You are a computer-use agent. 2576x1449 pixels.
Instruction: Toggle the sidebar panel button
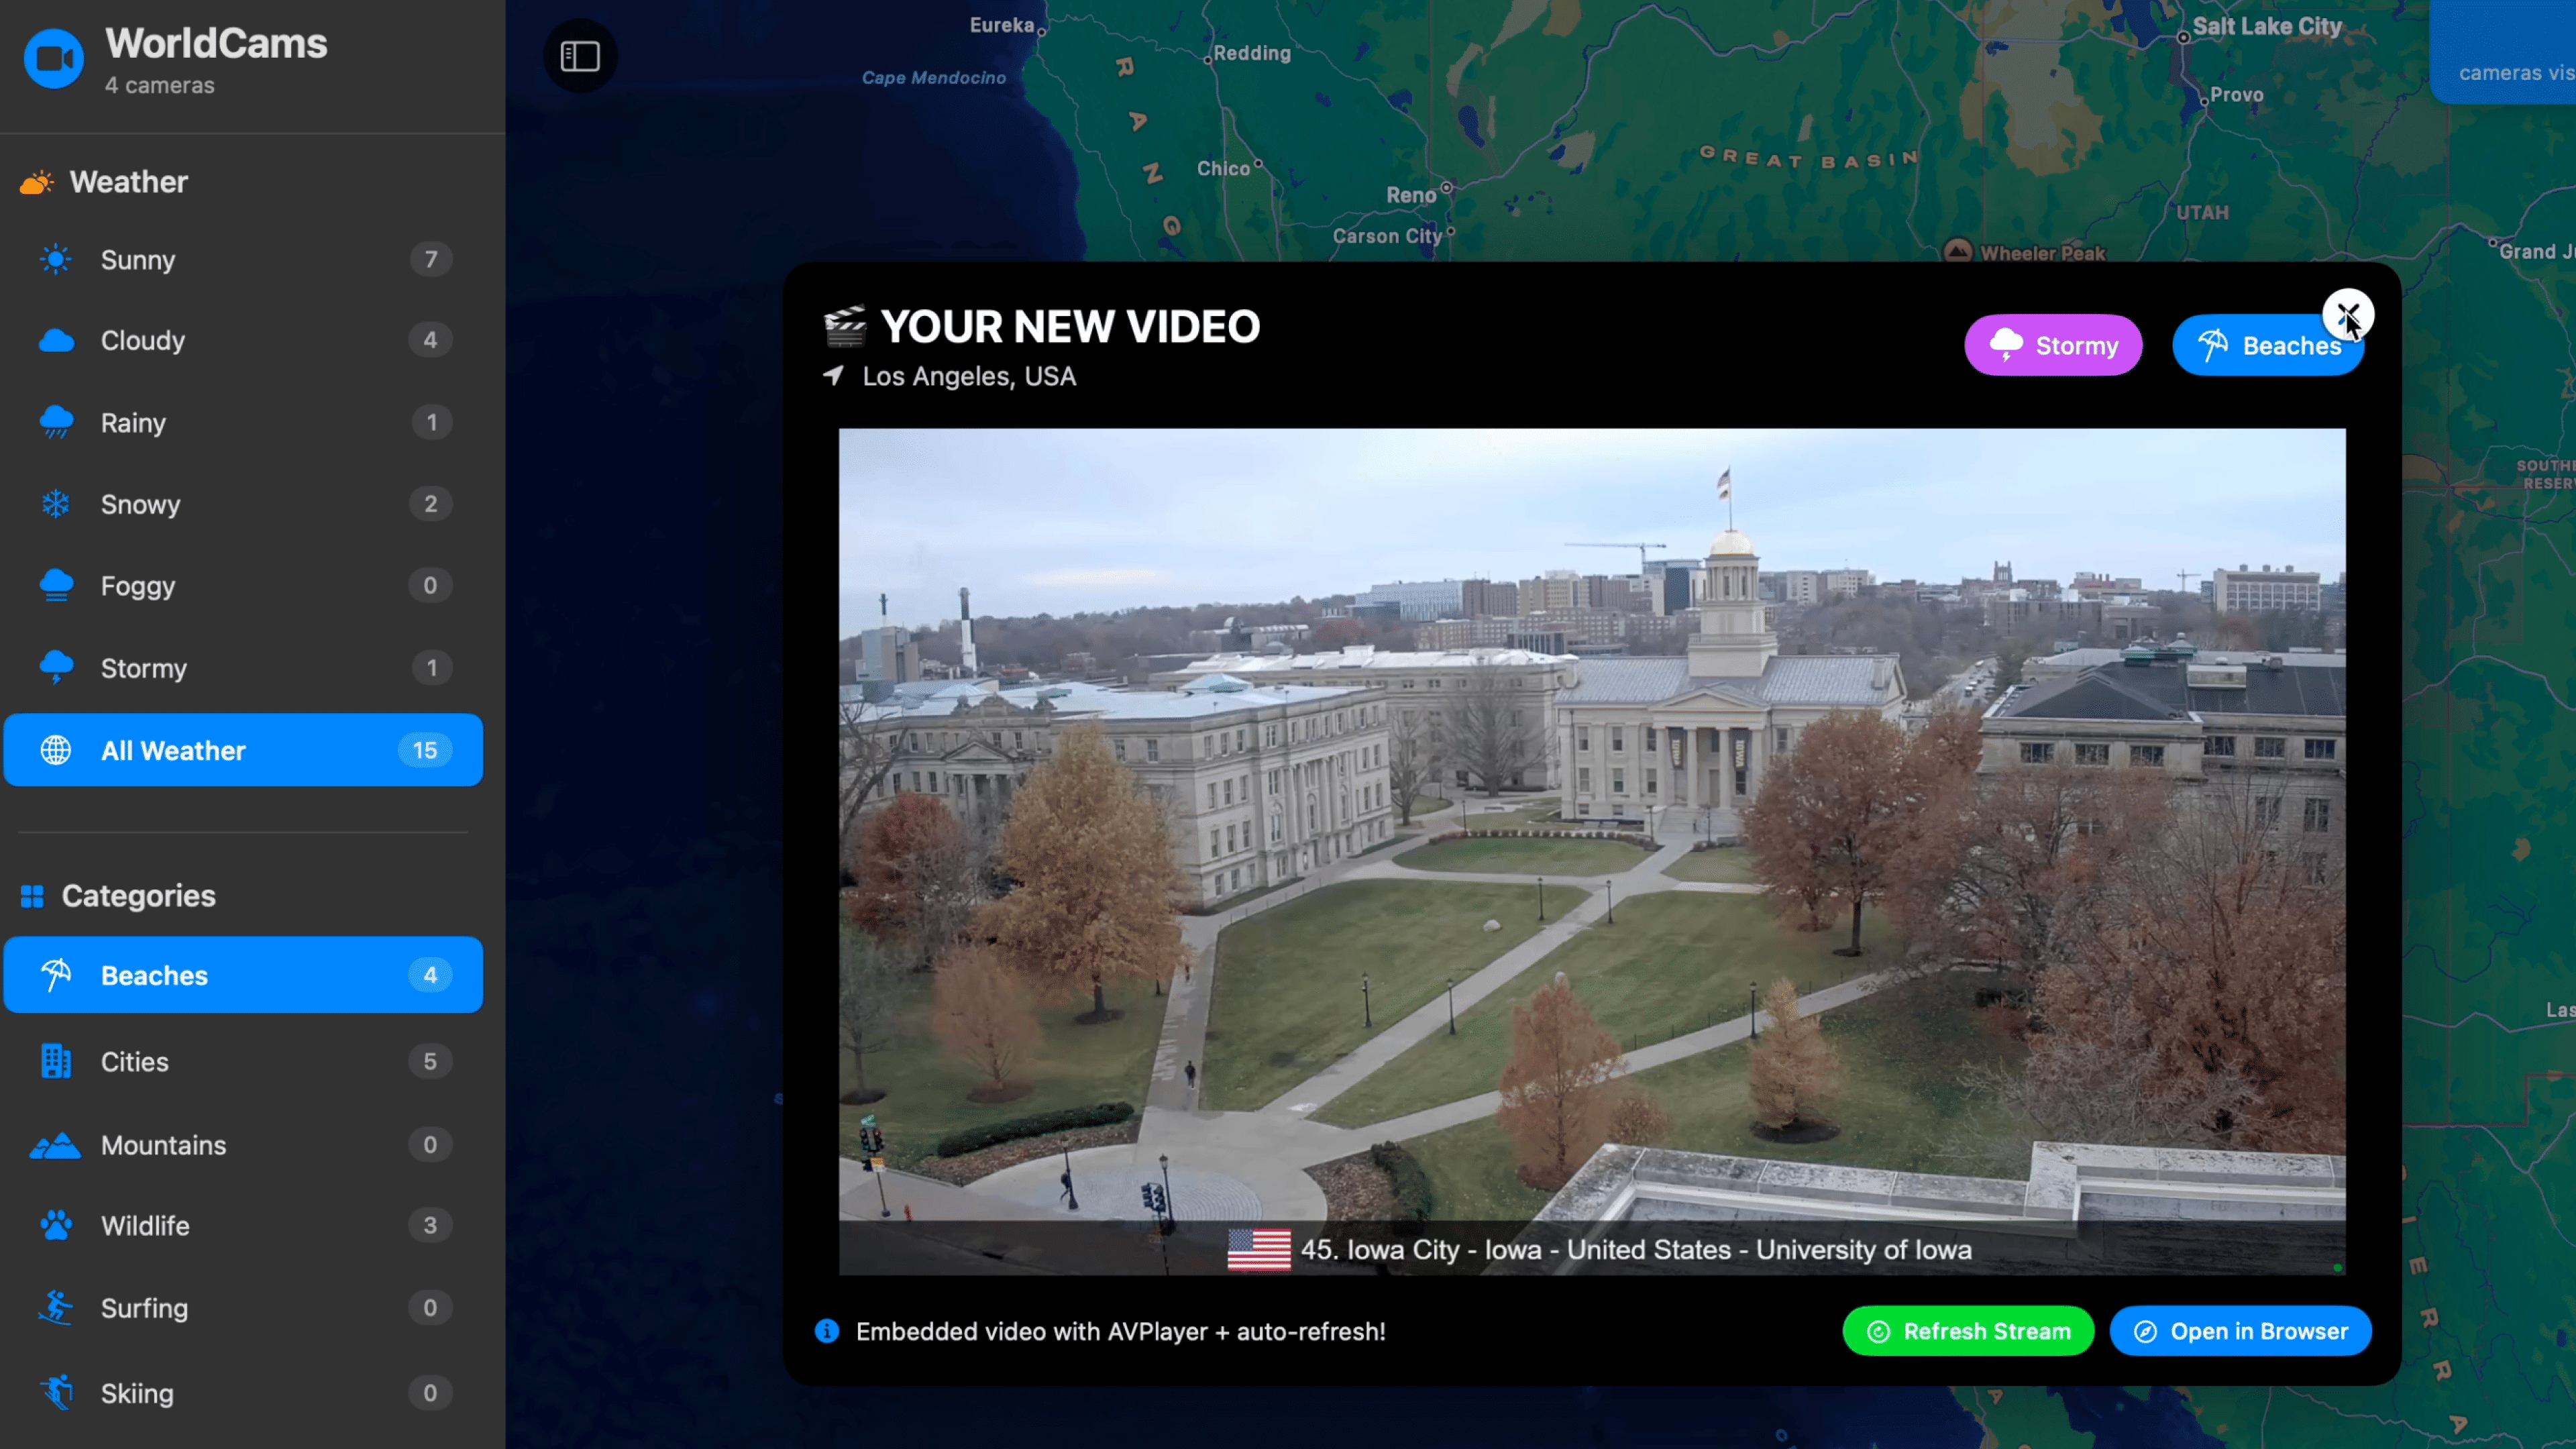click(580, 56)
